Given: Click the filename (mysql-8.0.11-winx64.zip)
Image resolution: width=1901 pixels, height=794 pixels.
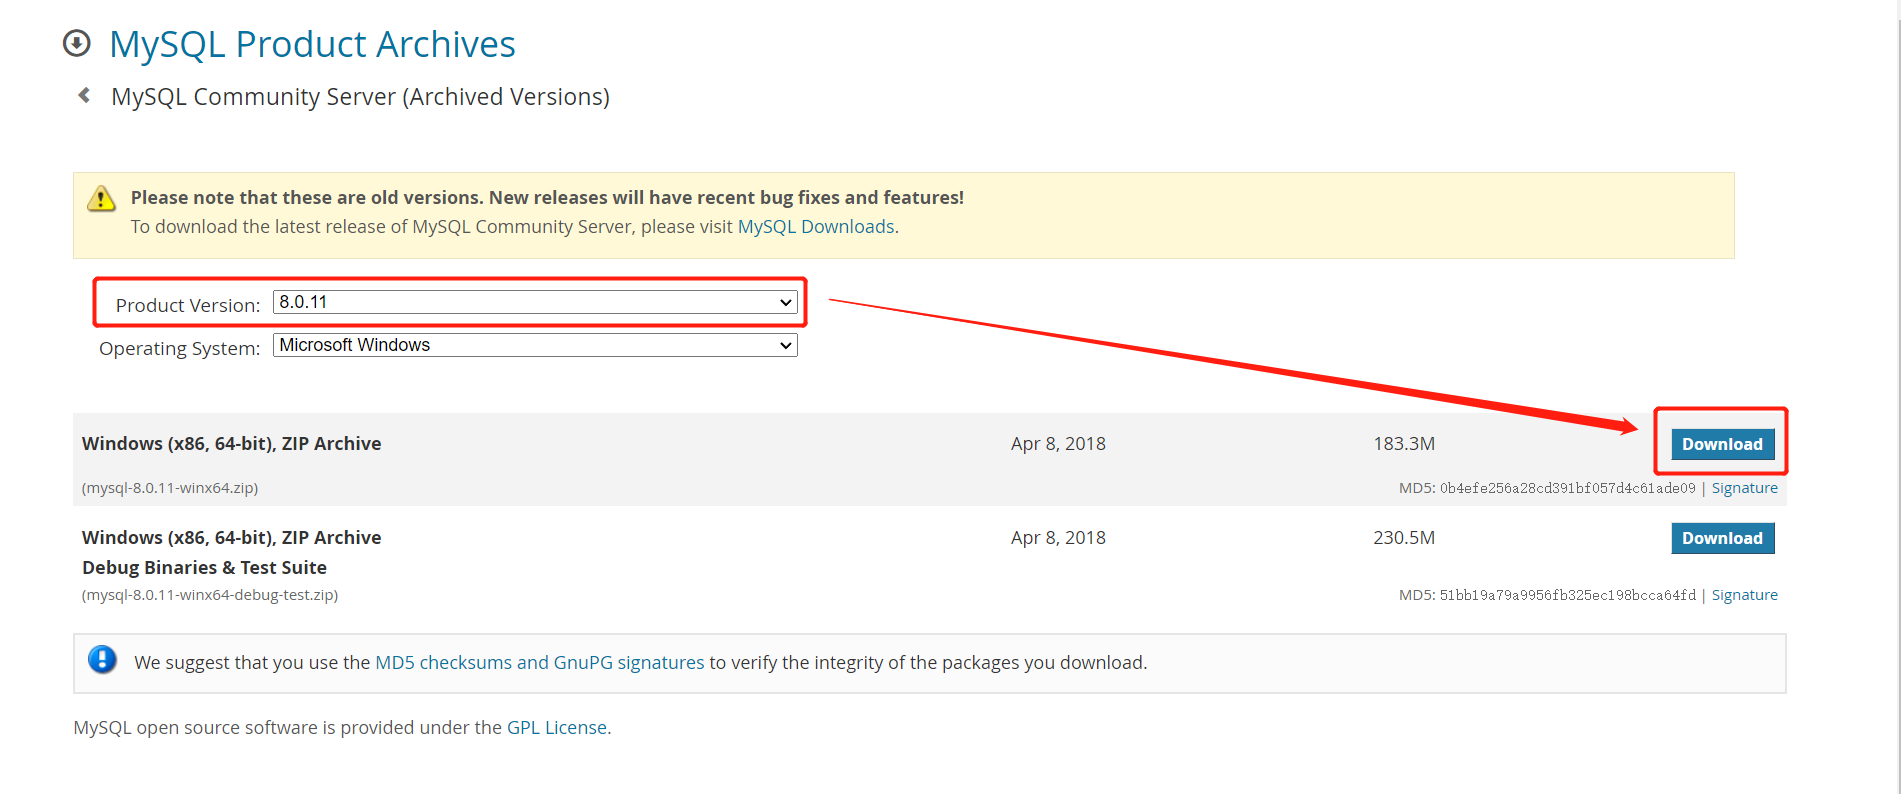Looking at the screenshot, I should (170, 488).
